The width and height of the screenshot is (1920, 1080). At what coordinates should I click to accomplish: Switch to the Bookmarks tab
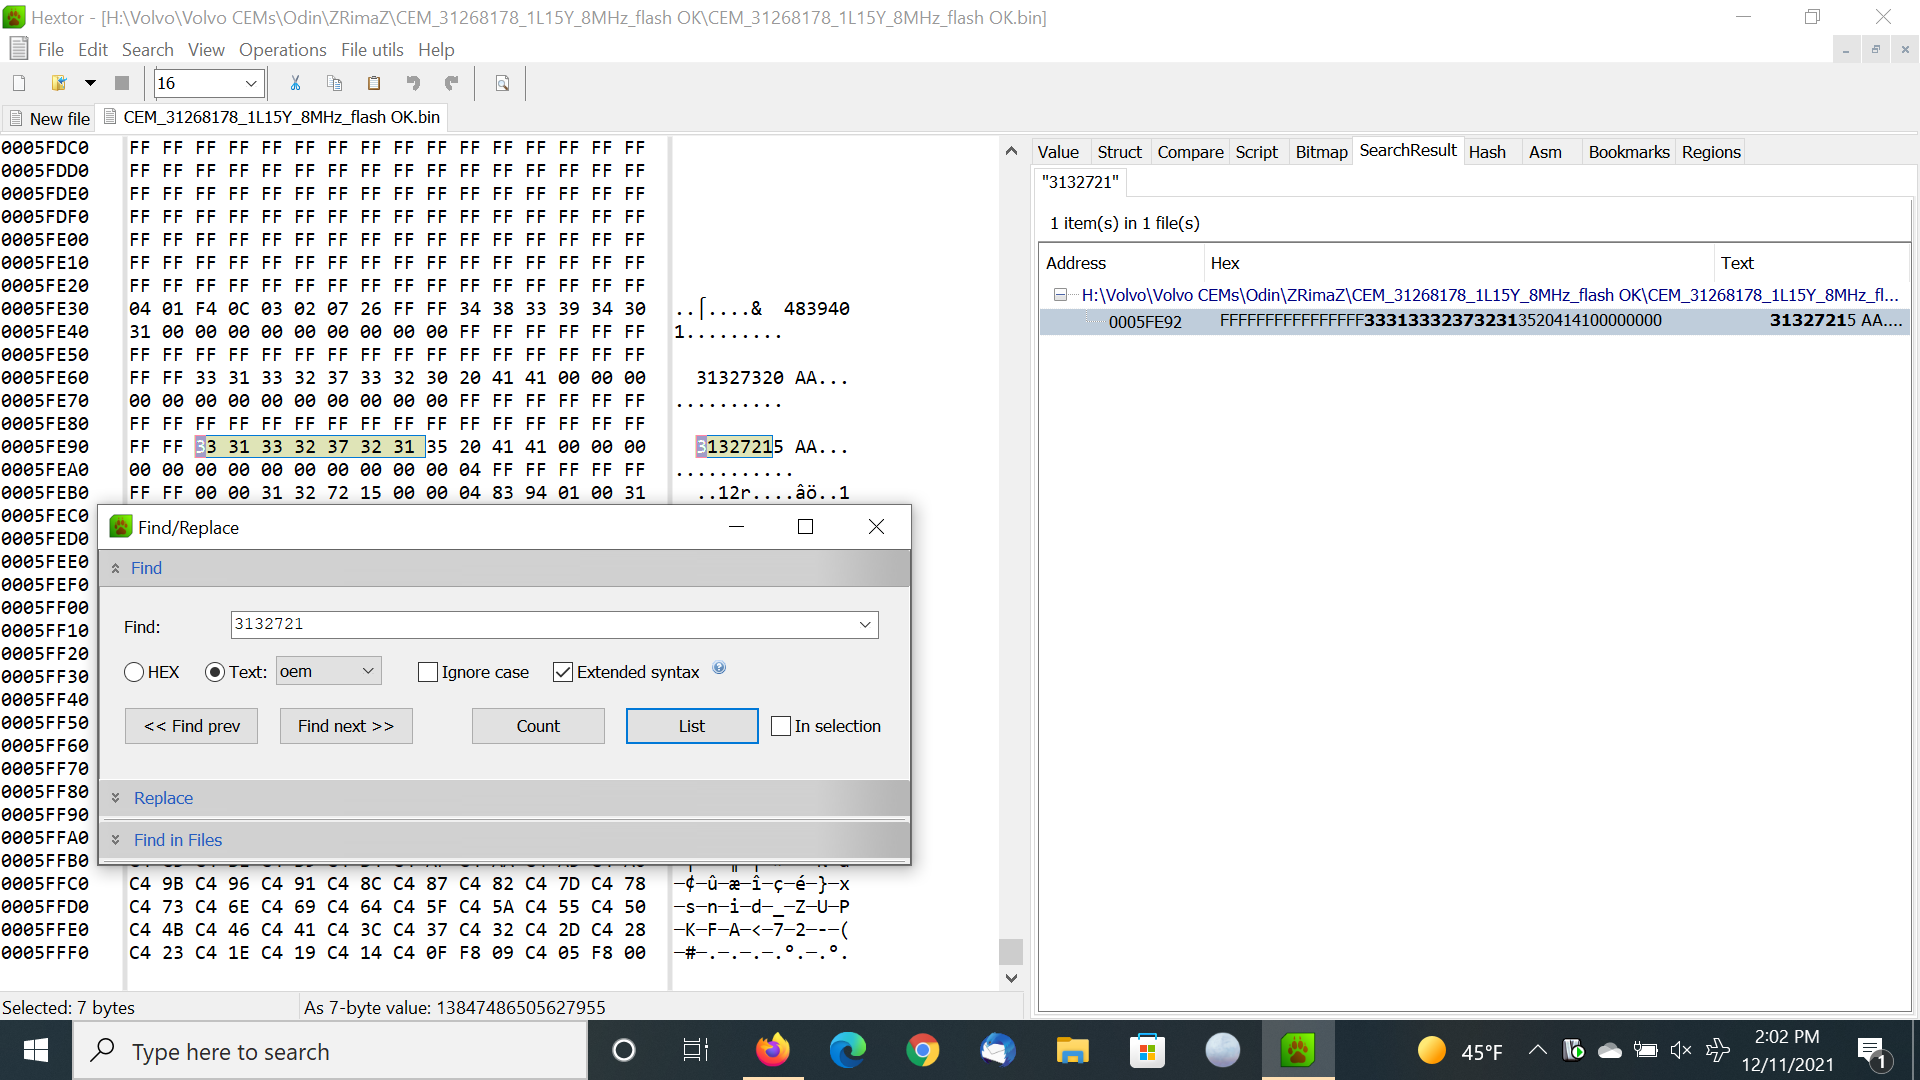point(1628,152)
